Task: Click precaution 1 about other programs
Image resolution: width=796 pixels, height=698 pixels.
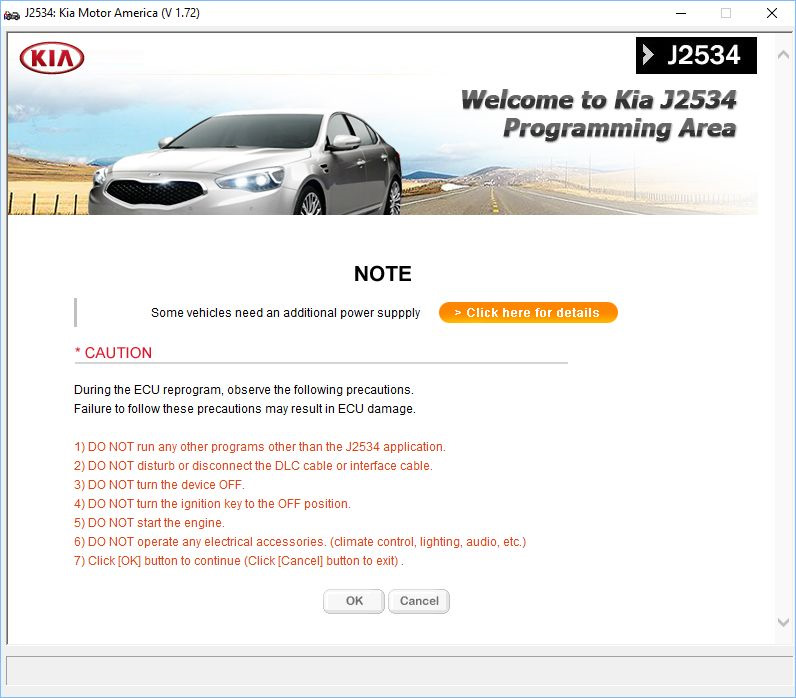Action: [259, 447]
